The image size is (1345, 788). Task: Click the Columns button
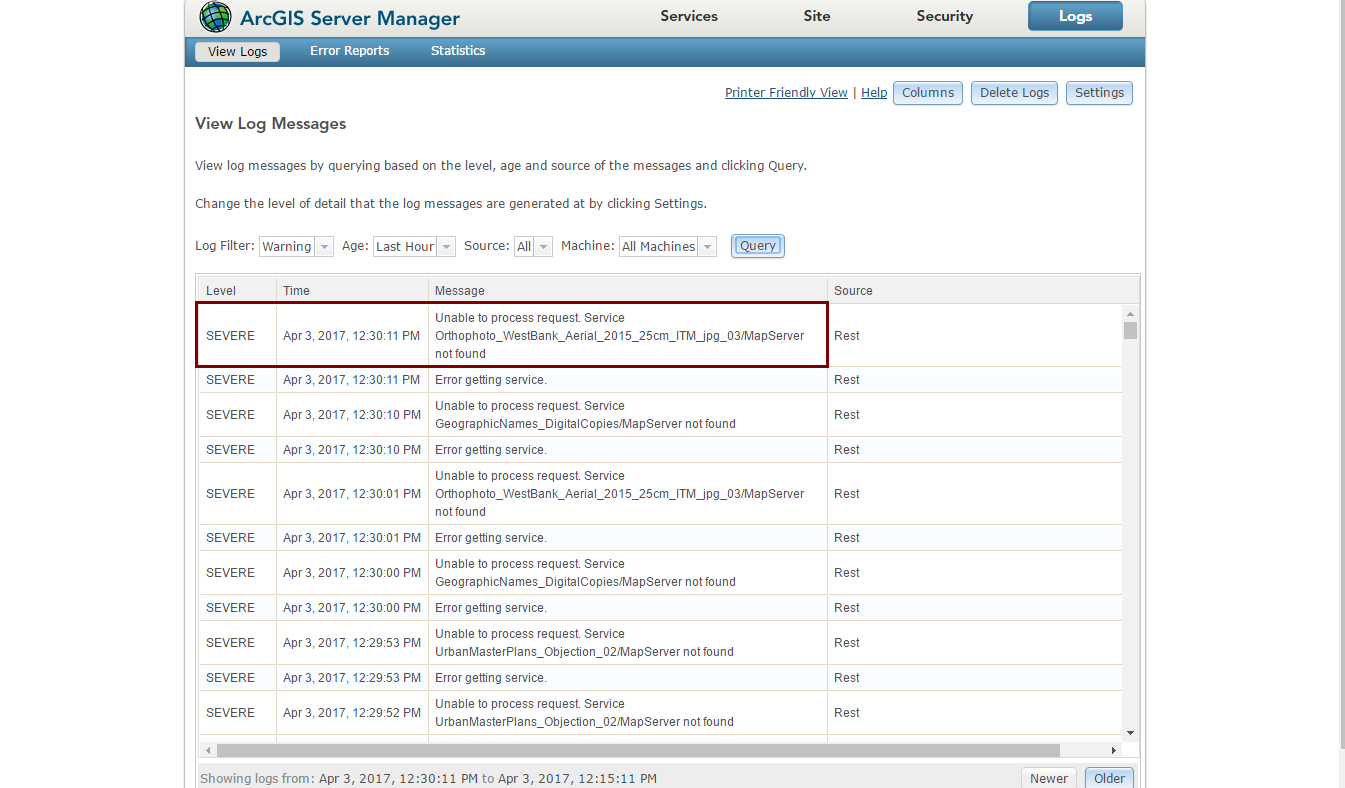click(928, 93)
